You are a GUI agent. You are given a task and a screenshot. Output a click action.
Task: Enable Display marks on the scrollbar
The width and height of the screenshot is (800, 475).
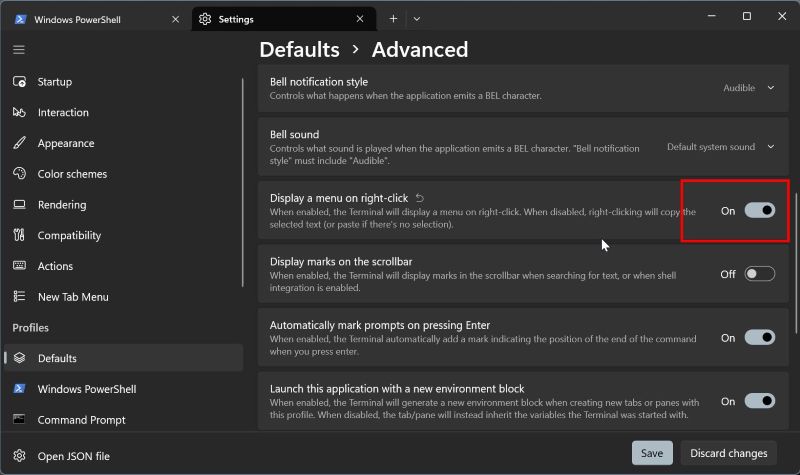(x=759, y=274)
